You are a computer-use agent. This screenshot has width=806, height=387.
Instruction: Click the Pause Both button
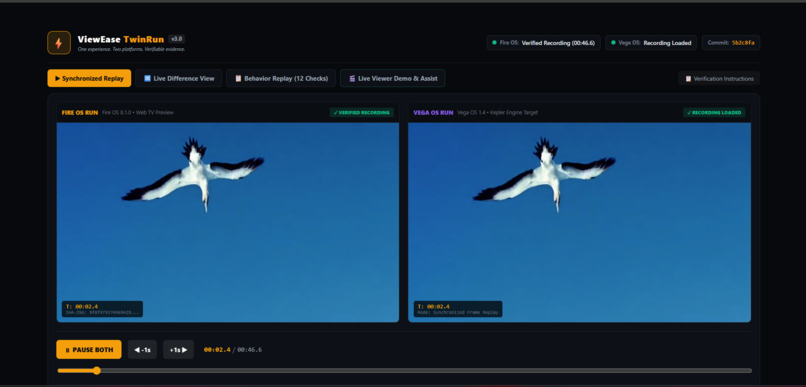[89, 349]
